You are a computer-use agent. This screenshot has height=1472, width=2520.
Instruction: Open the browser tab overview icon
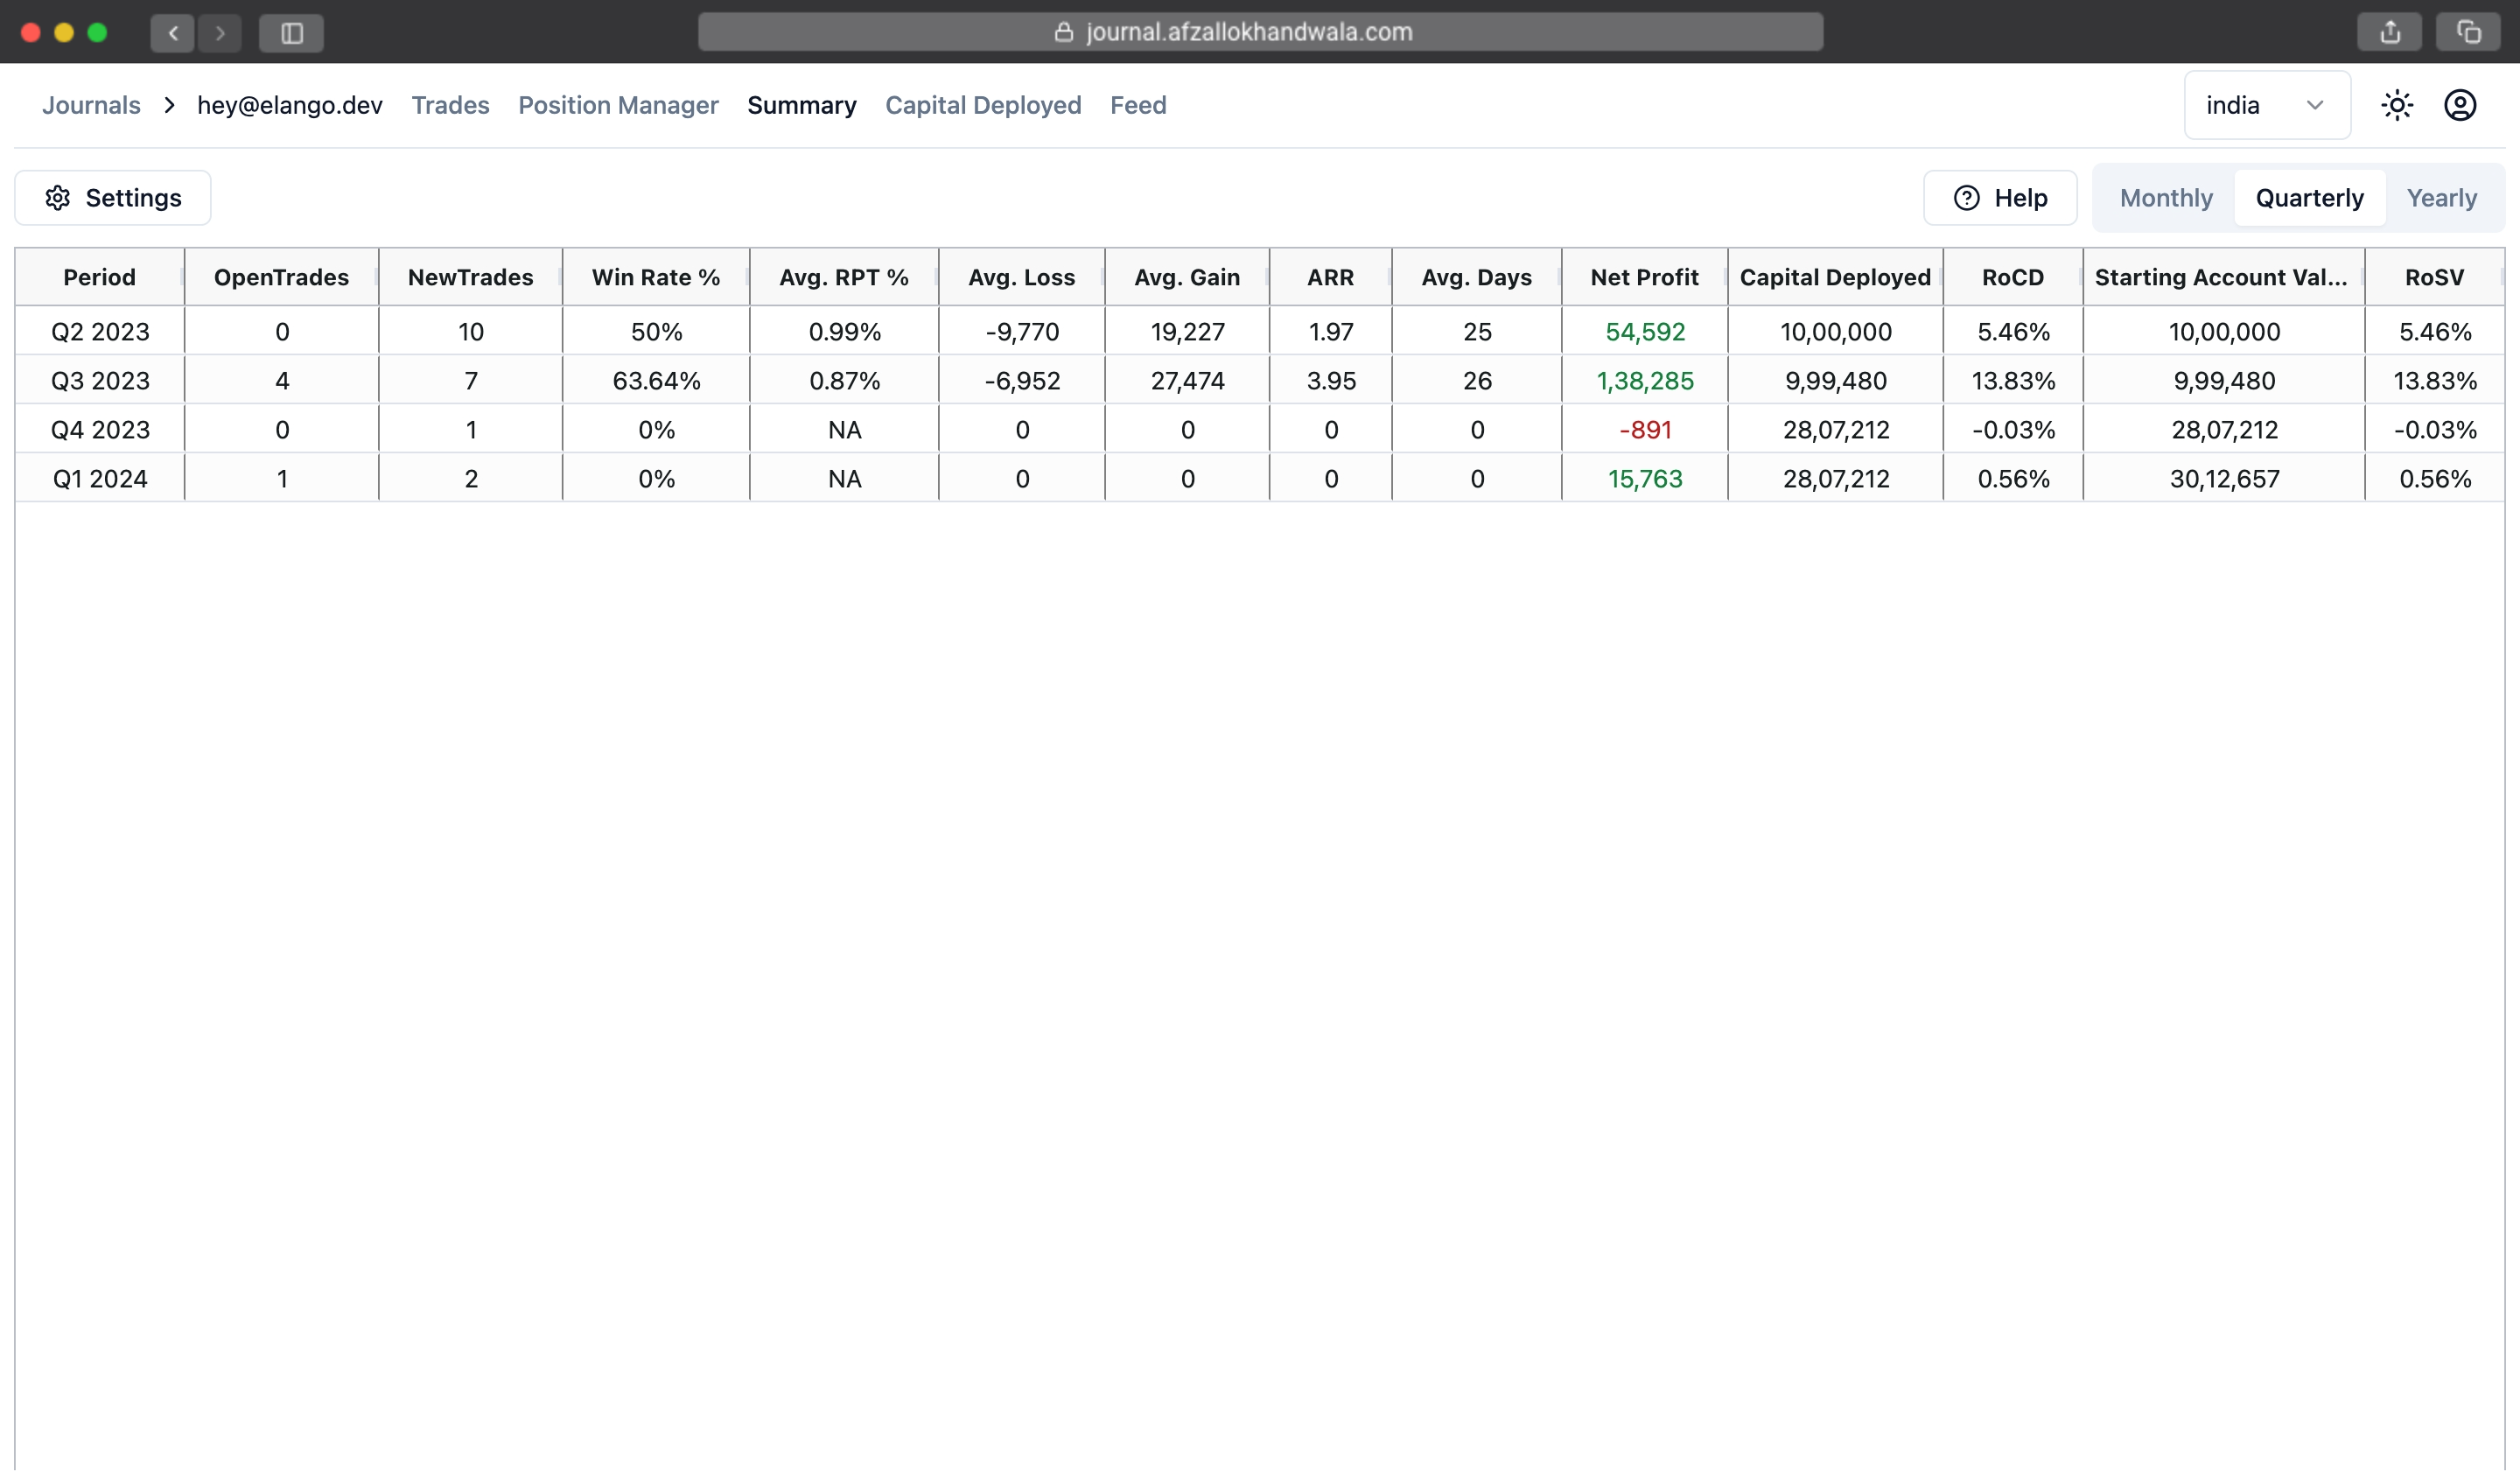point(2468,33)
